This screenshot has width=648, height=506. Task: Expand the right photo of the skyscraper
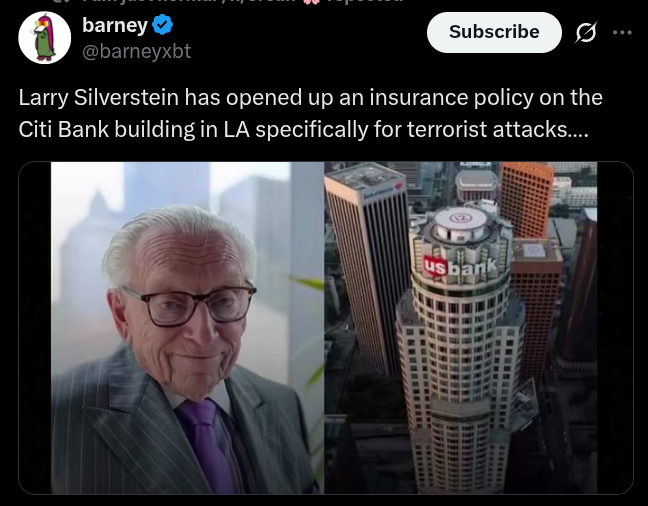460,328
